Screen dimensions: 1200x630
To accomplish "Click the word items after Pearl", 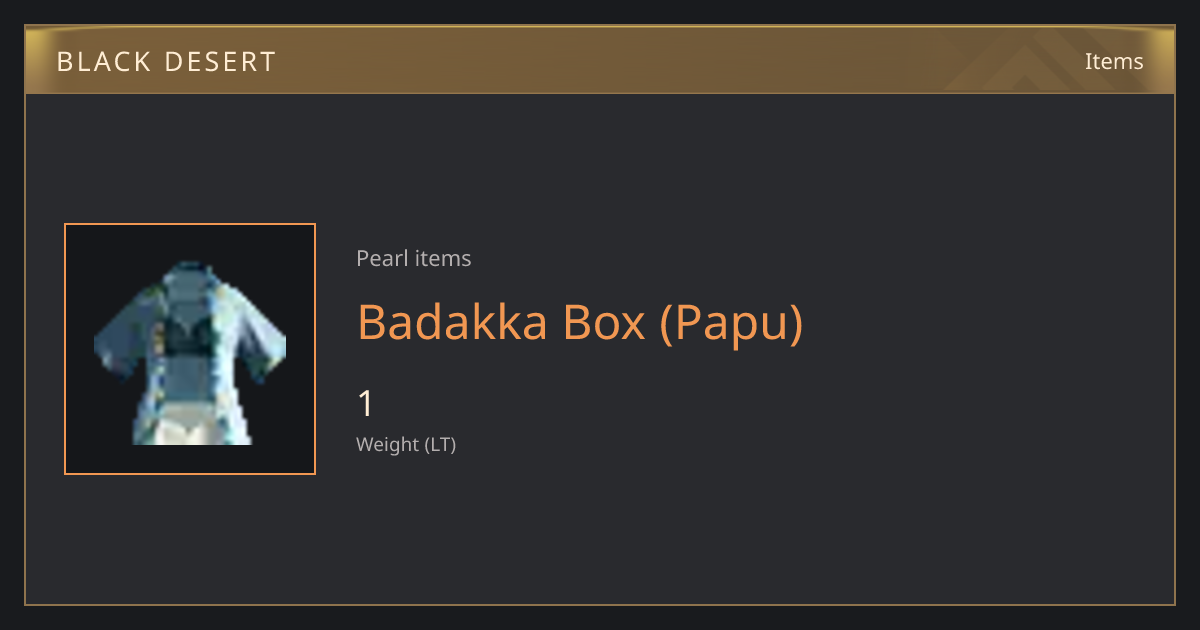I will (443, 258).
